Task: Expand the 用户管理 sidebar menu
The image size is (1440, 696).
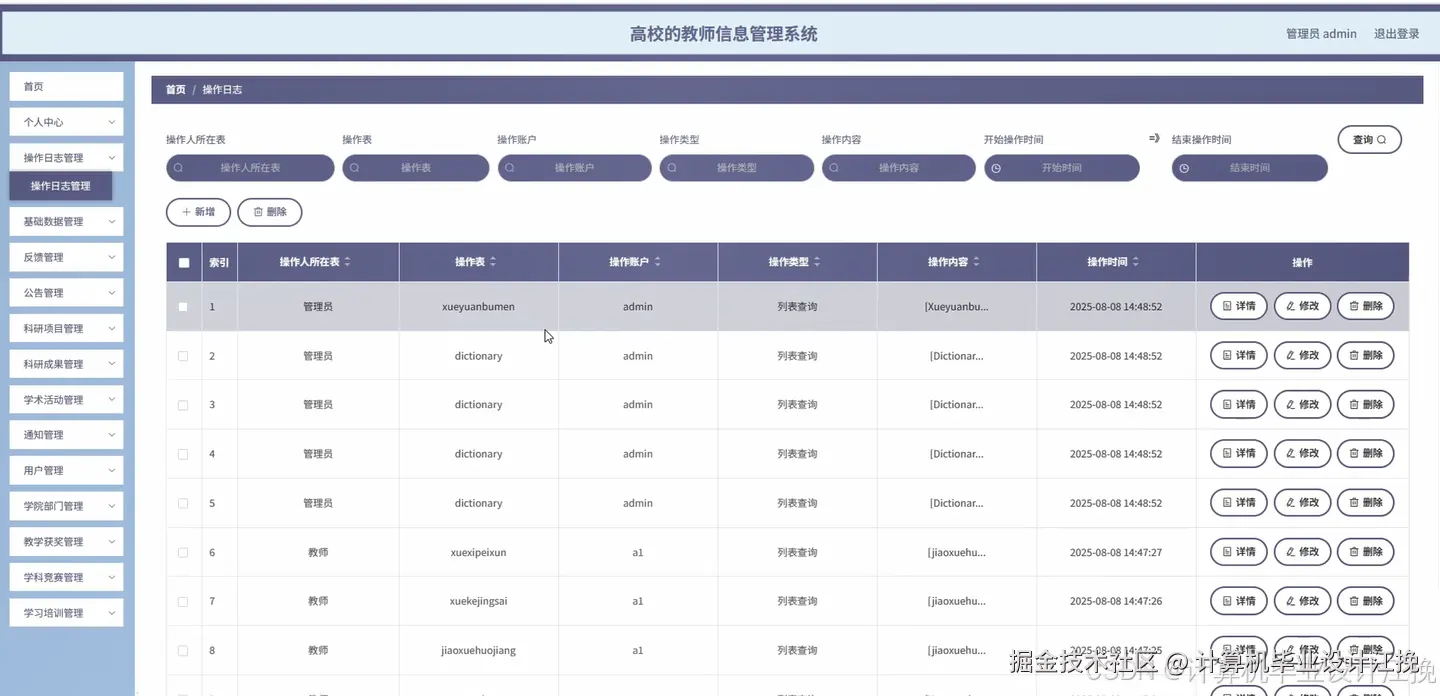Action: pos(65,470)
